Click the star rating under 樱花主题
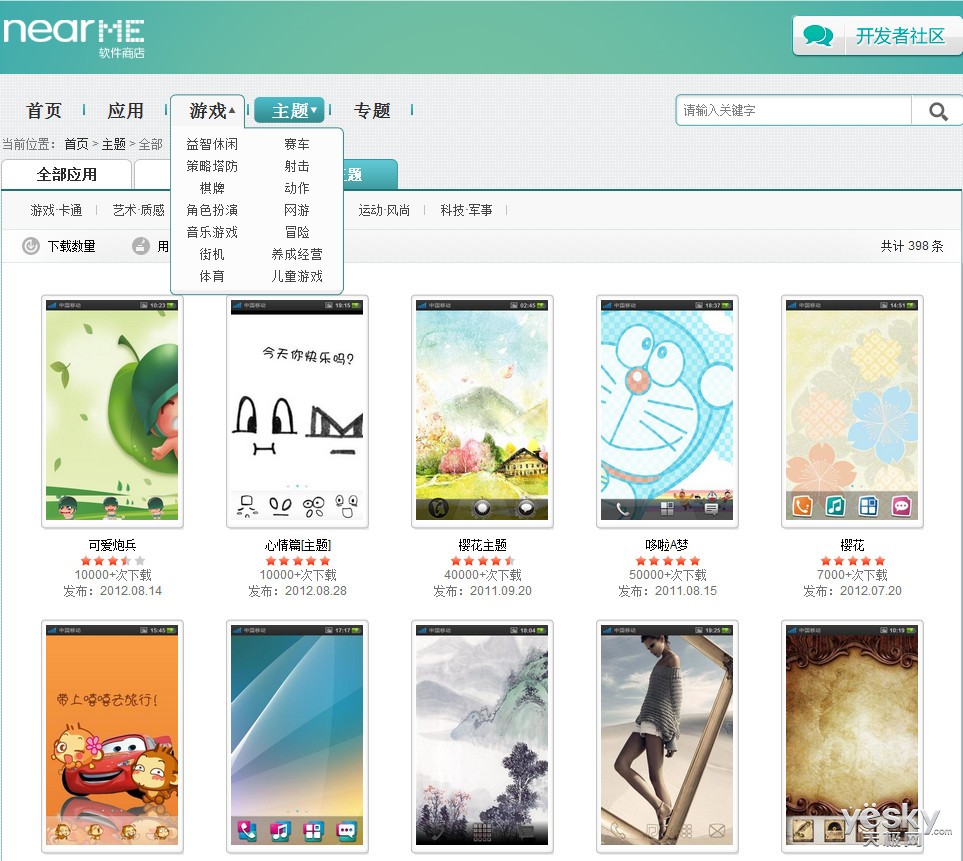 point(483,561)
